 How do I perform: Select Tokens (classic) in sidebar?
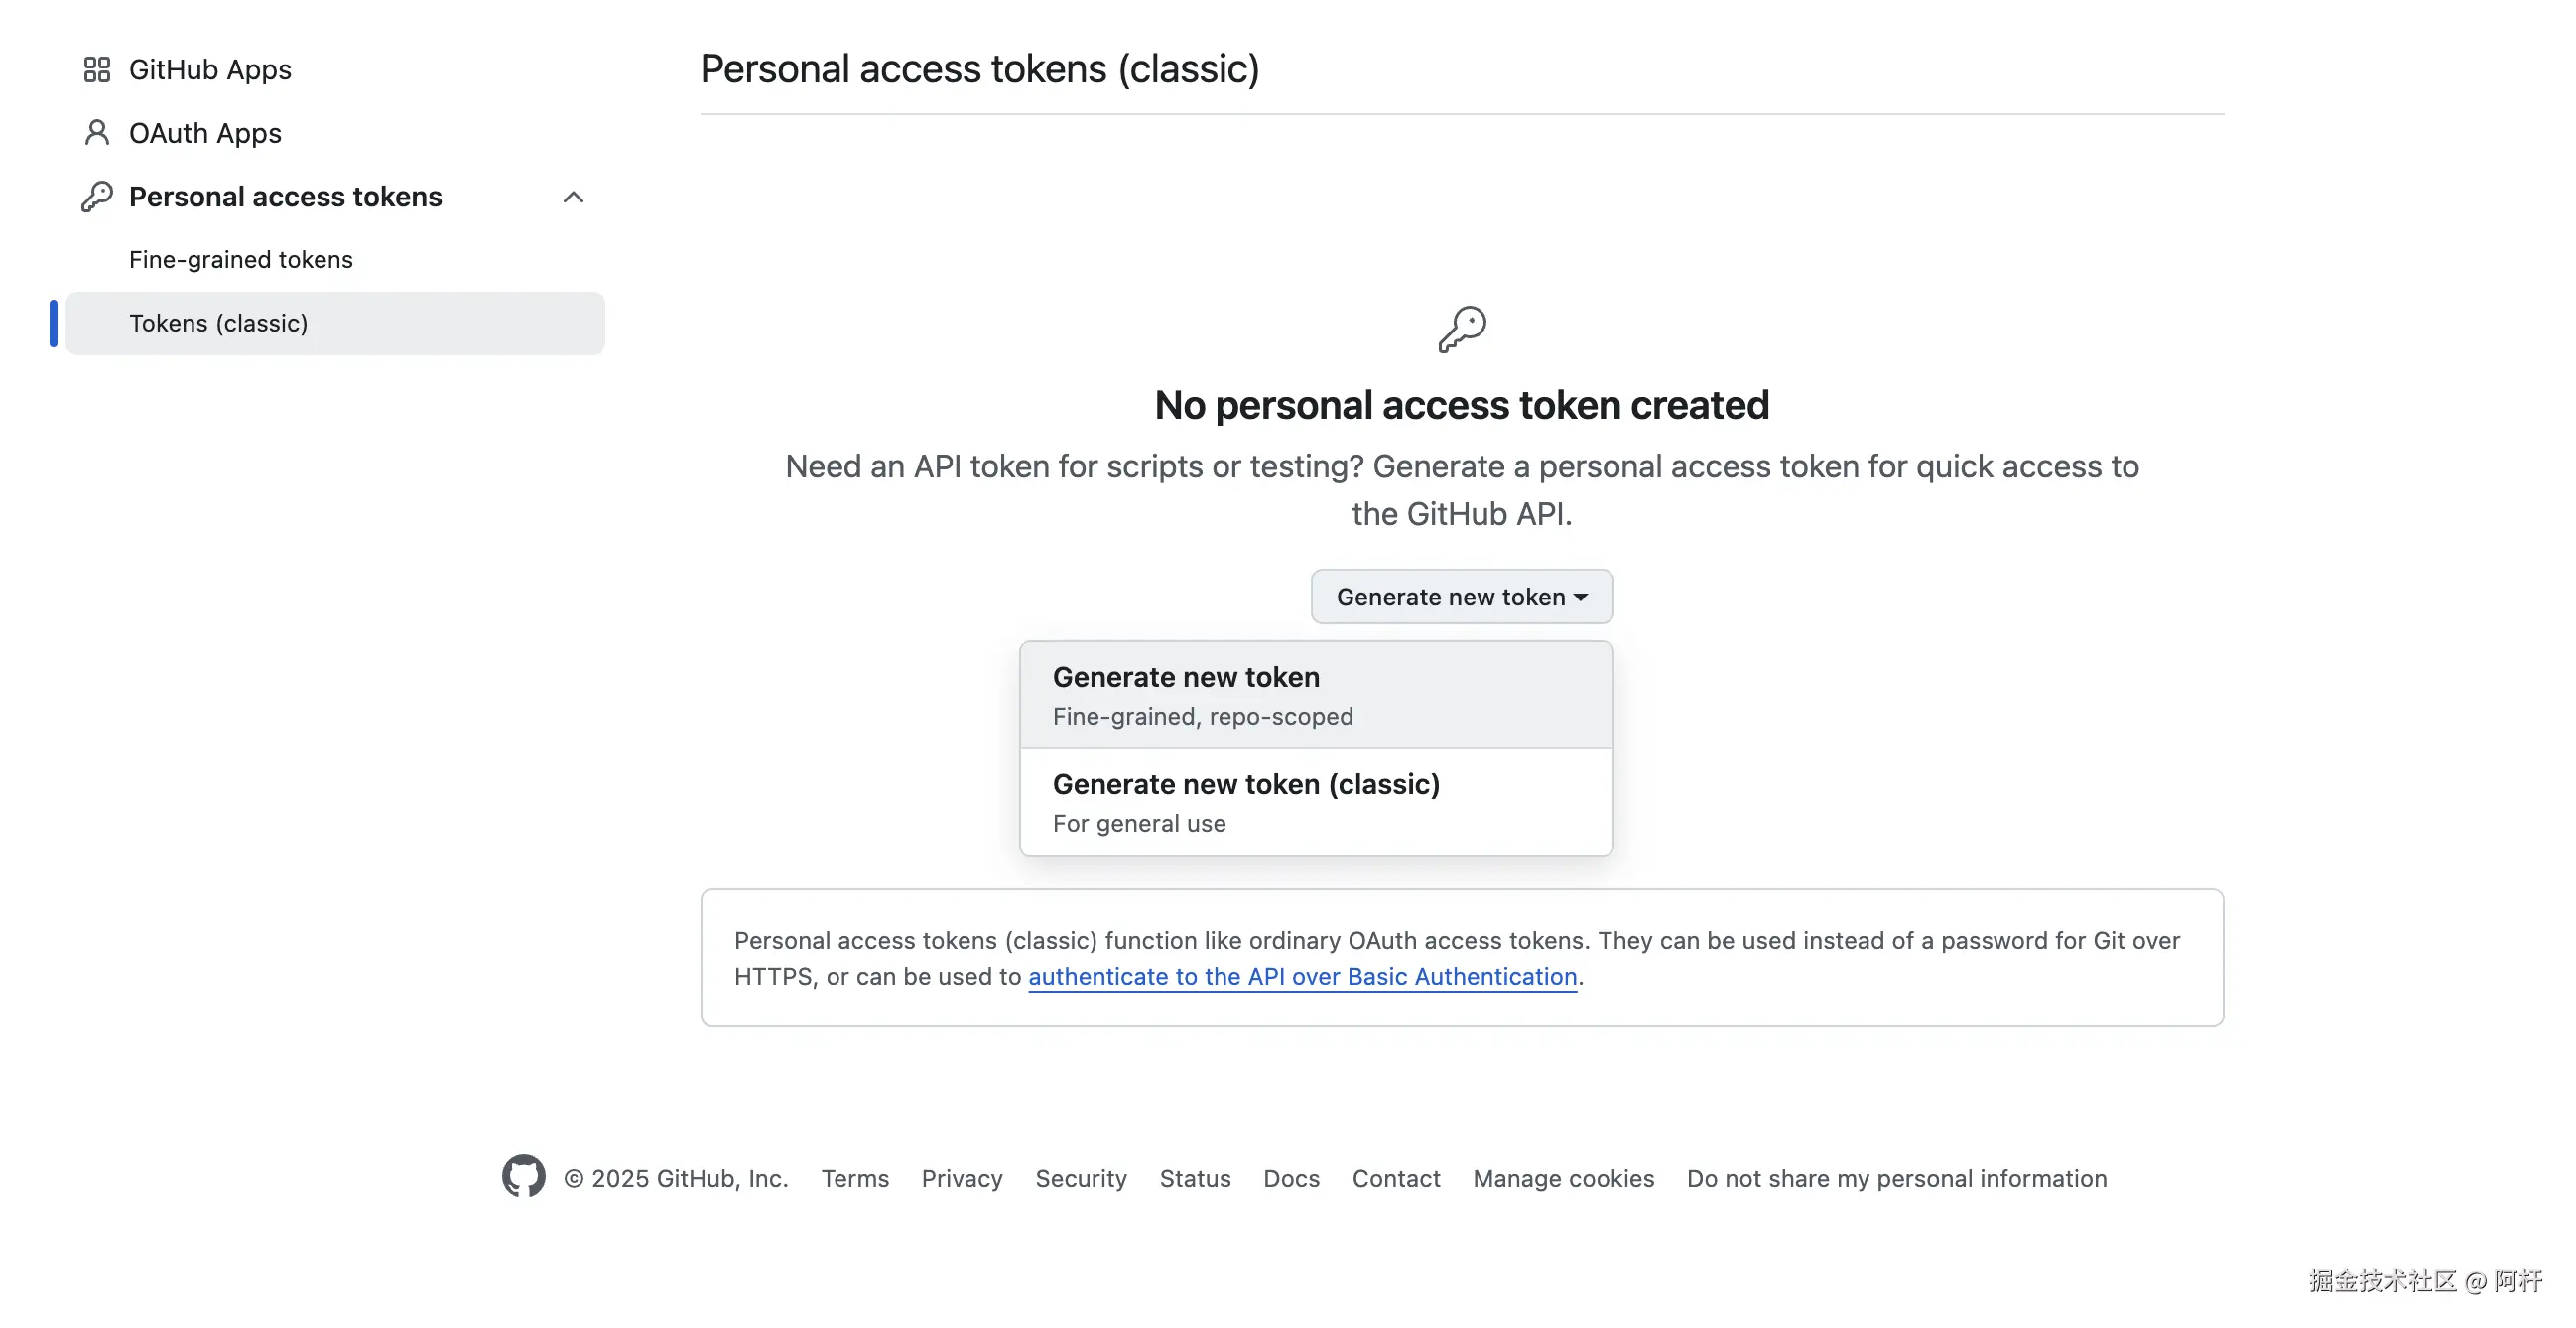pos(219,324)
